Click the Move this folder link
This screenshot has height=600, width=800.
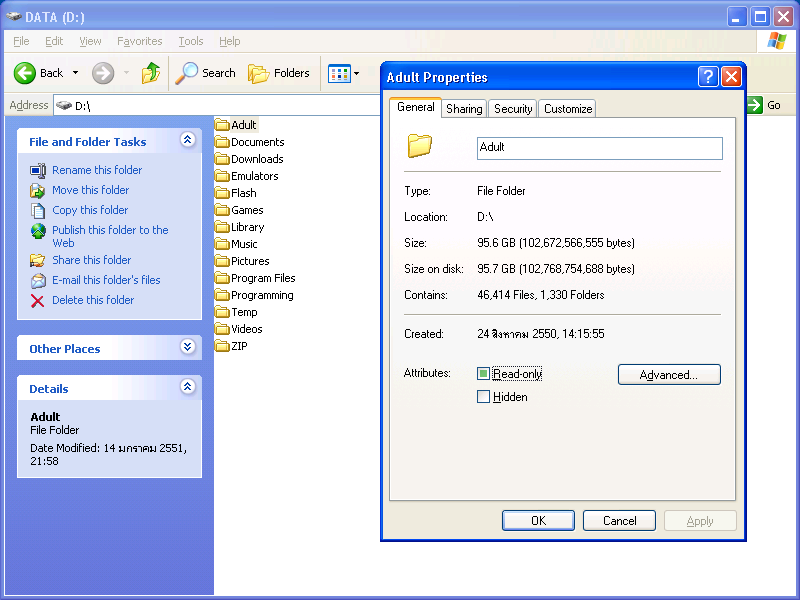(x=91, y=190)
